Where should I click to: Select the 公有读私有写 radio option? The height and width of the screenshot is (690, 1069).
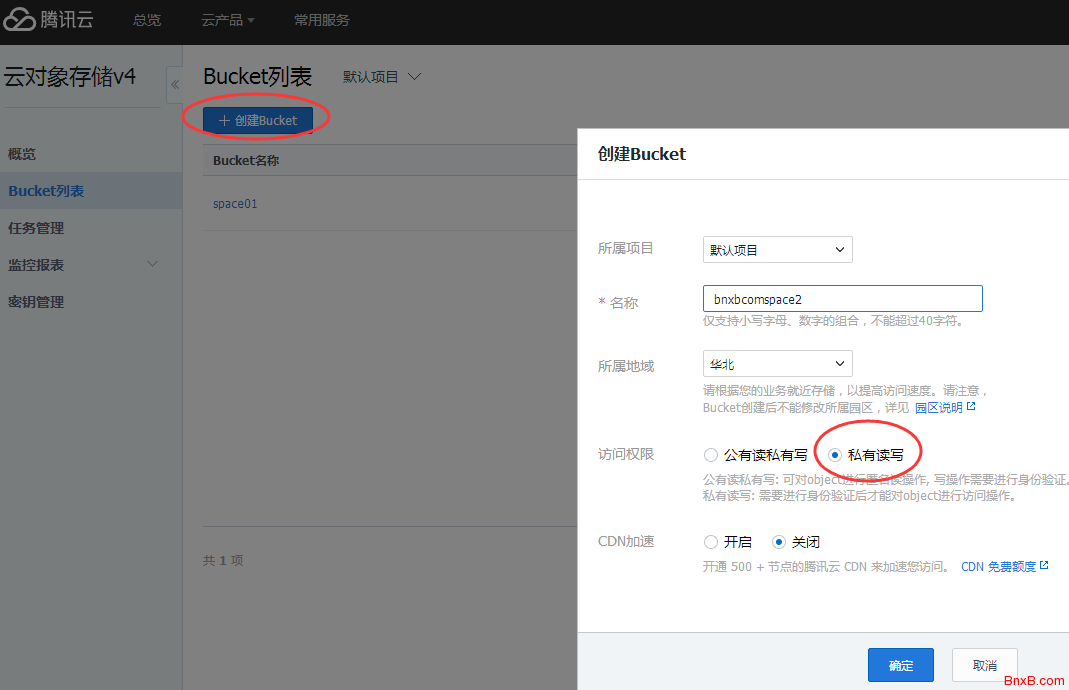(711, 455)
